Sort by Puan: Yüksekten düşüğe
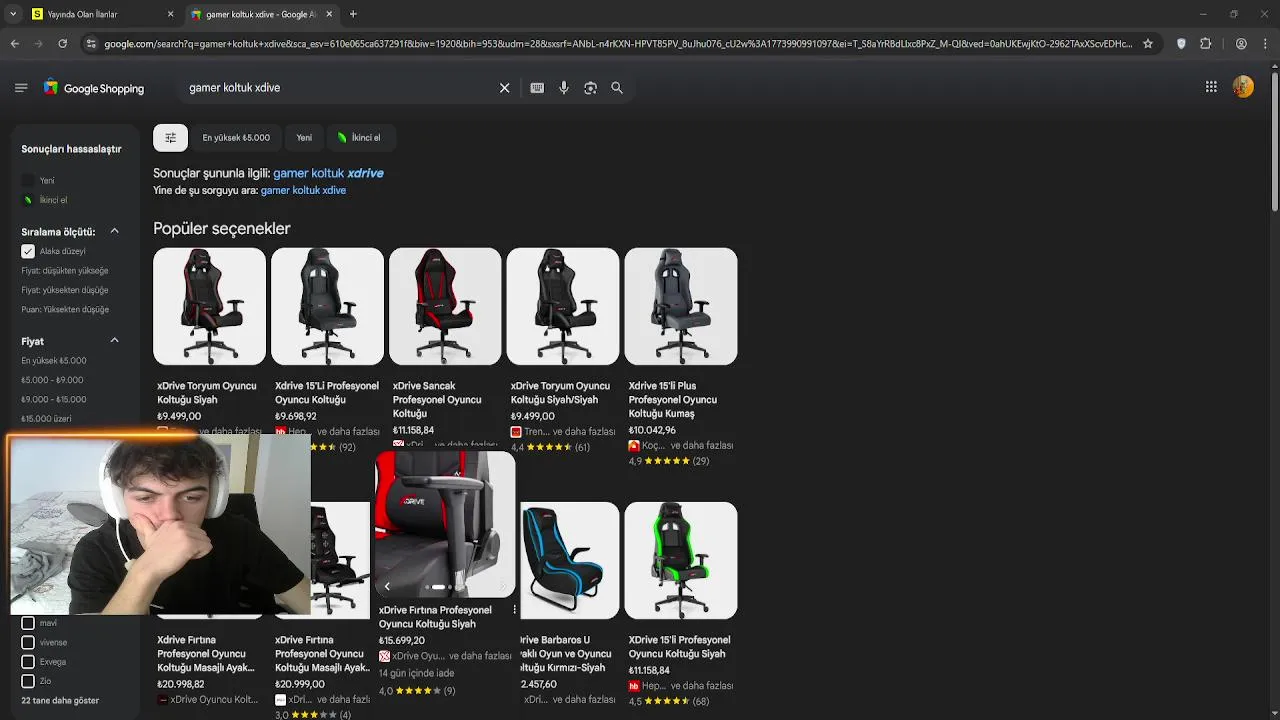The height and width of the screenshot is (720, 1280). point(65,310)
